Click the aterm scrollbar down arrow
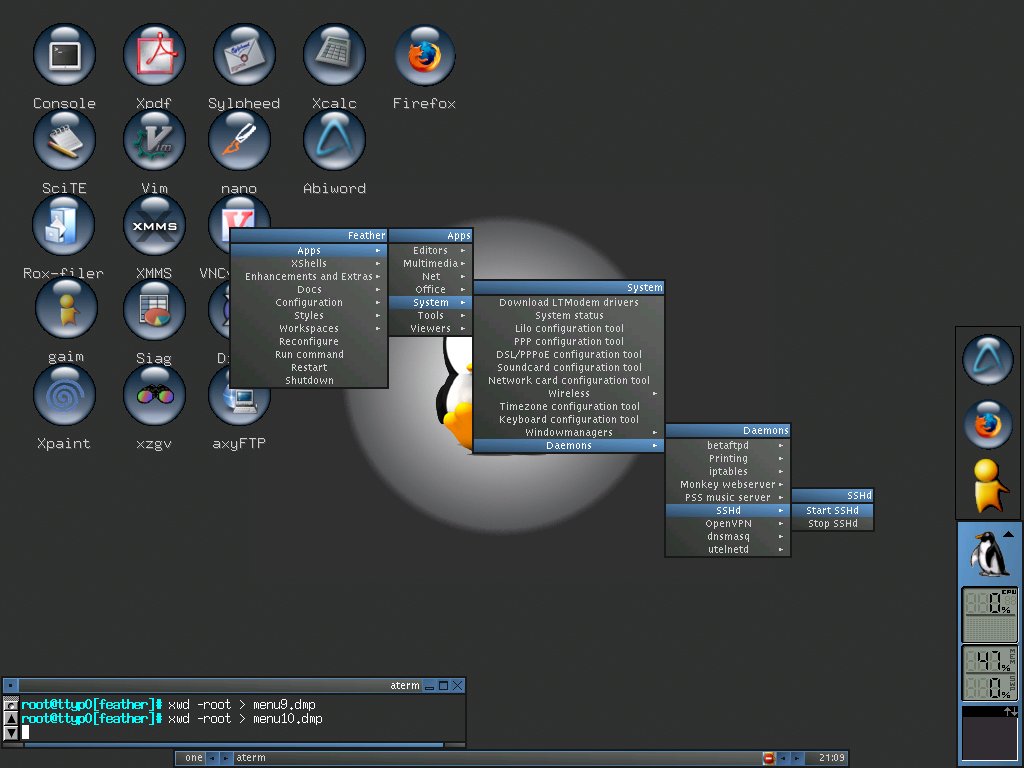This screenshot has height=768, width=1024. (x=10, y=733)
